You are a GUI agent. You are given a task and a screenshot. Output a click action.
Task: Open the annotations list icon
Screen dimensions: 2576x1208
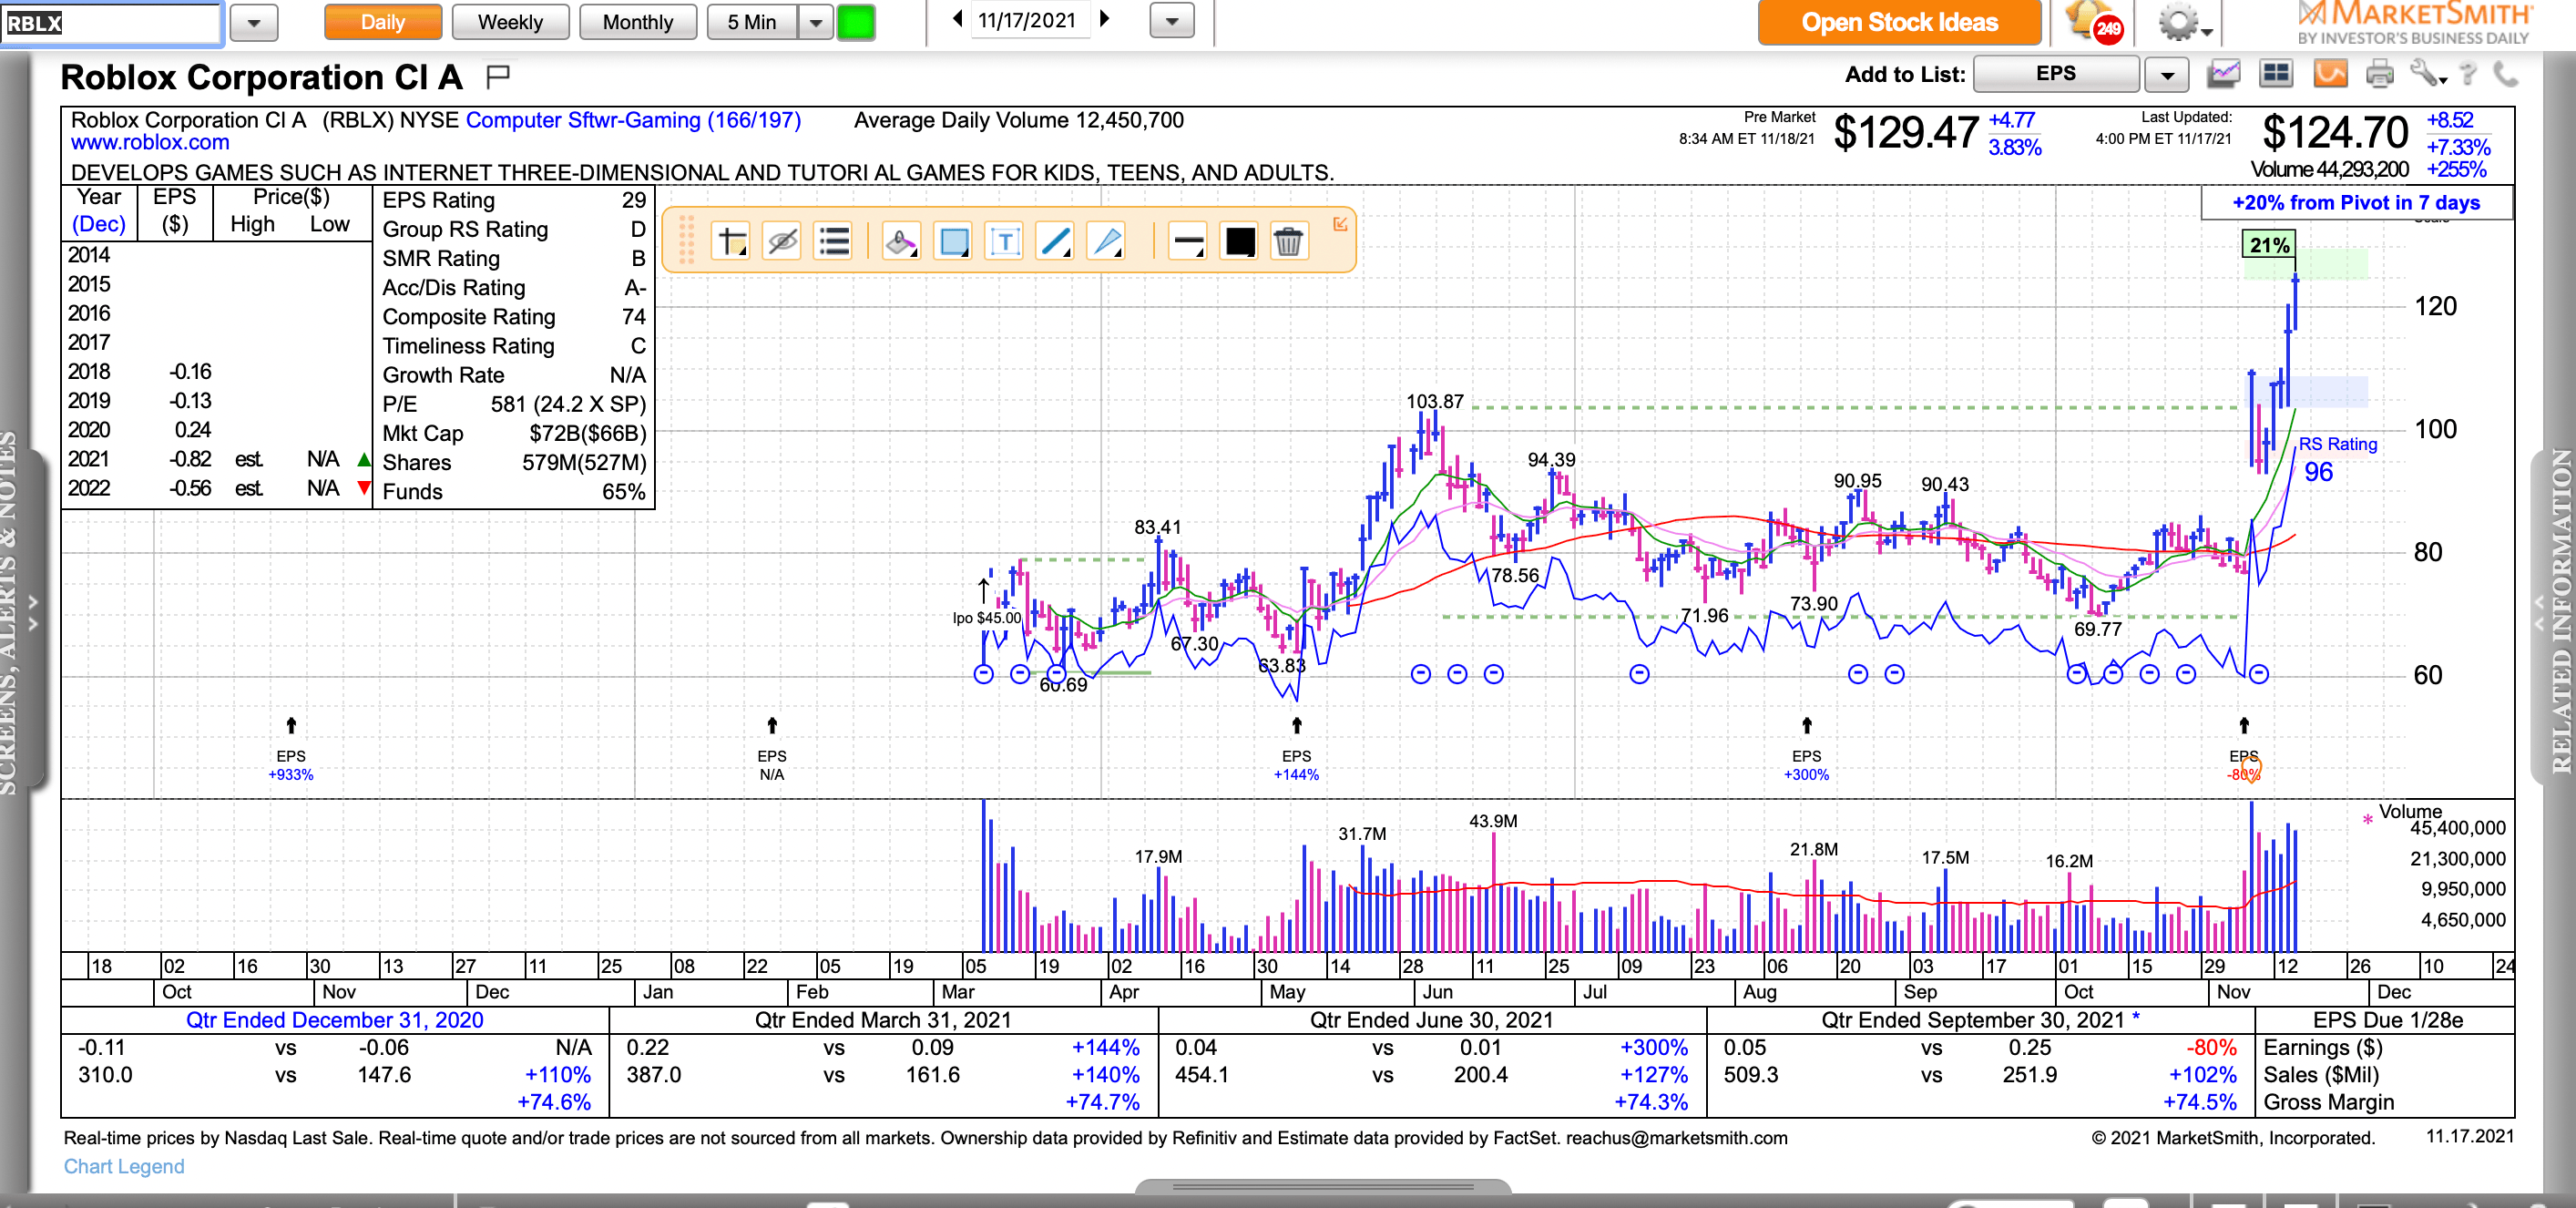coord(833,241)
